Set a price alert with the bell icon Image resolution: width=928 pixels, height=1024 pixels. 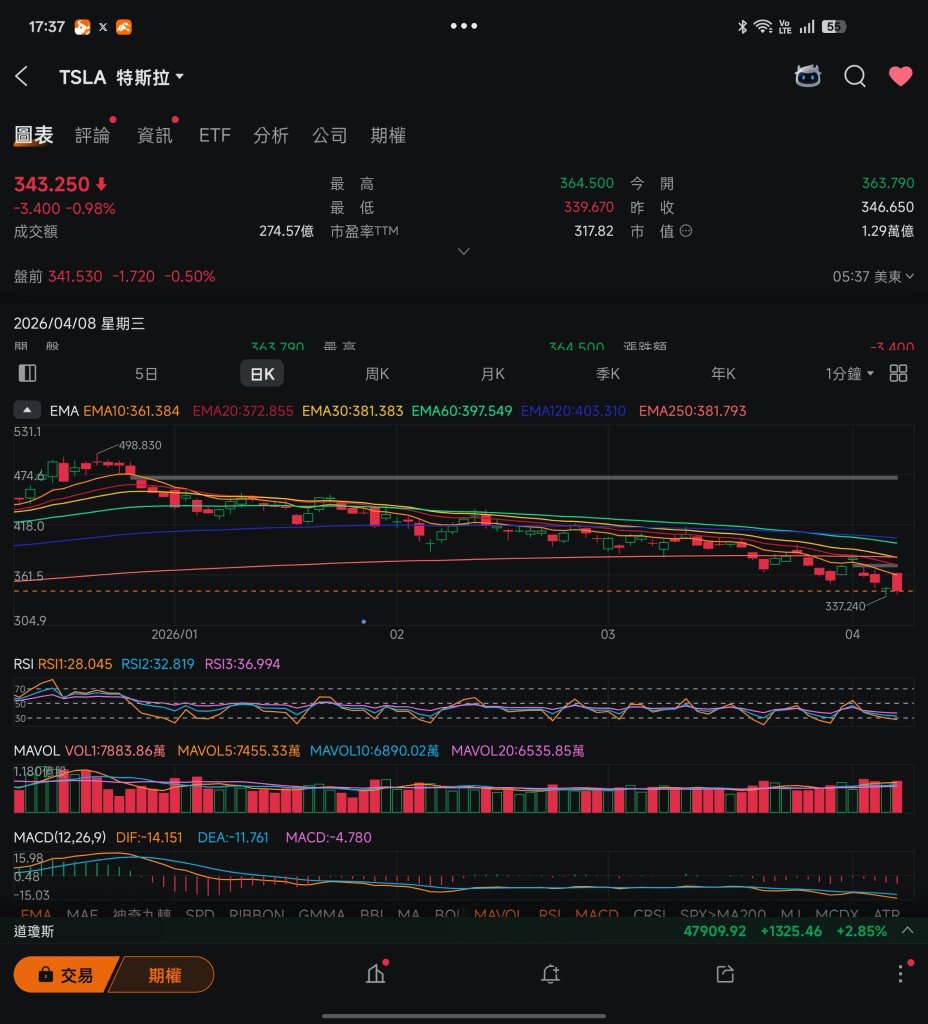[x=551, y=974]
